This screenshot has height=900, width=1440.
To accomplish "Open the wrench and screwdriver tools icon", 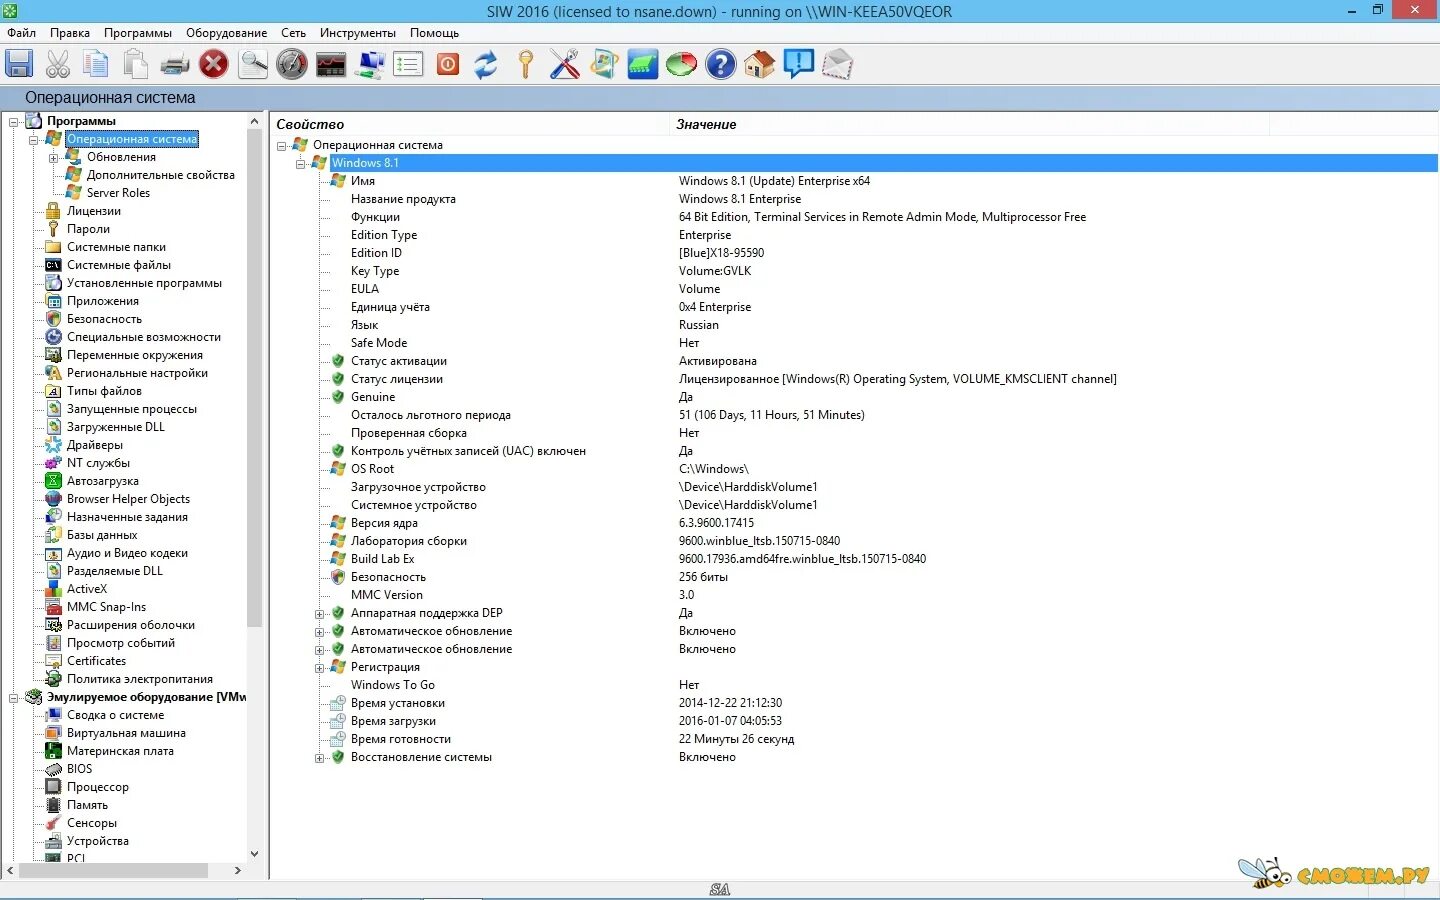I will (x=564, y=64).
